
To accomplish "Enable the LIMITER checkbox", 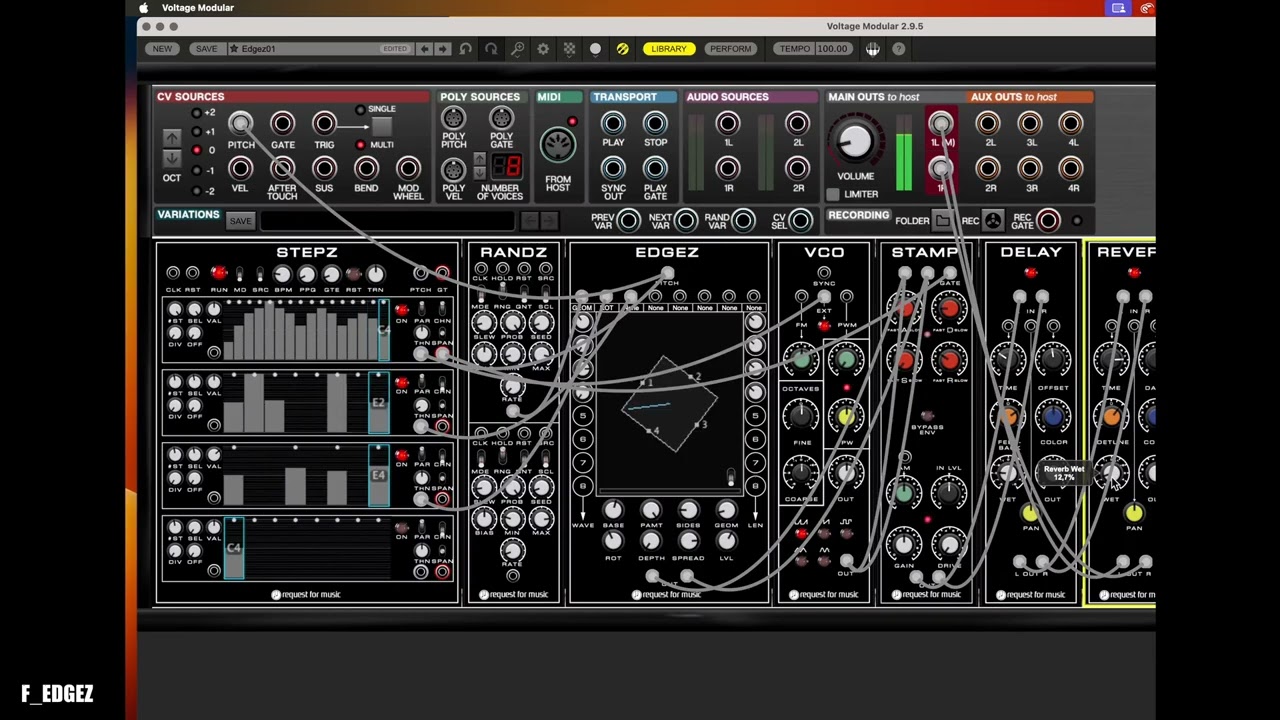I will (x=833, y=195).
